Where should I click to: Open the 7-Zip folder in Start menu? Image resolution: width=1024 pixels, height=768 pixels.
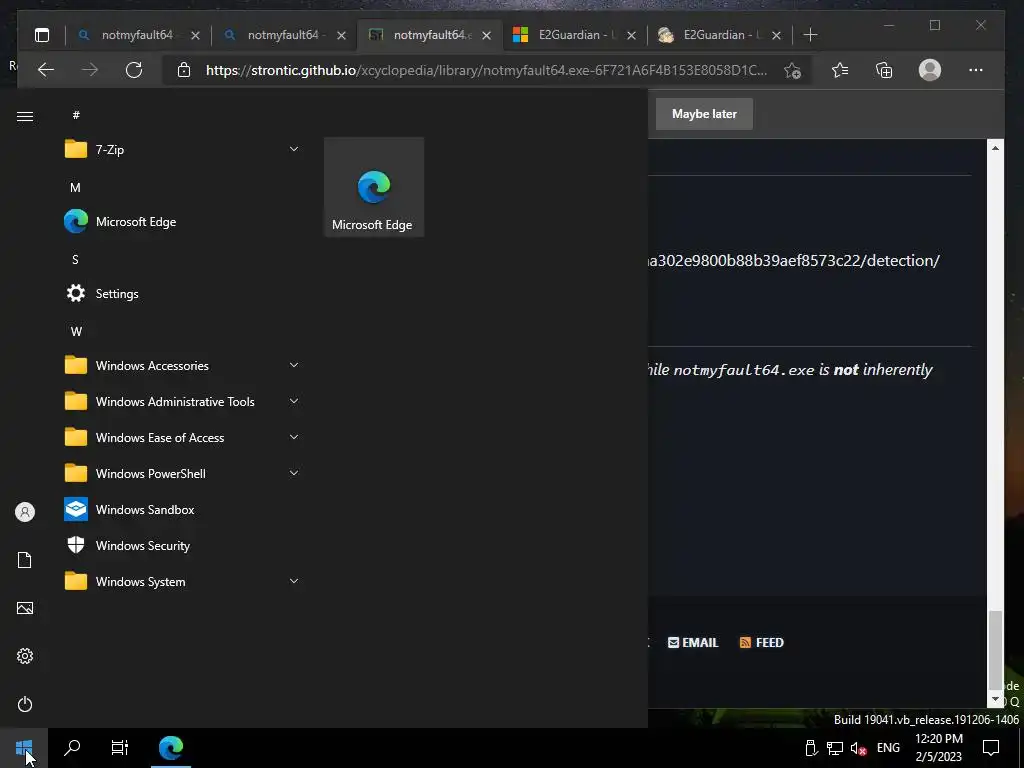182,150
